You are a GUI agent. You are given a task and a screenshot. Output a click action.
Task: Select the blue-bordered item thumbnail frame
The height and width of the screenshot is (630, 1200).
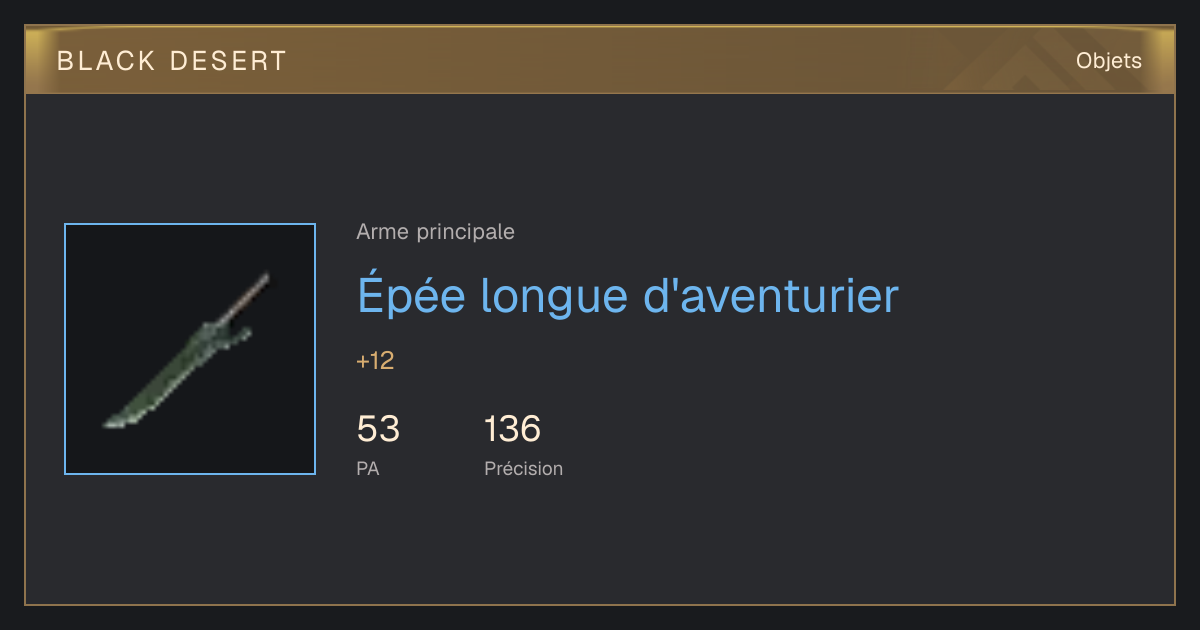coord(190,349)
